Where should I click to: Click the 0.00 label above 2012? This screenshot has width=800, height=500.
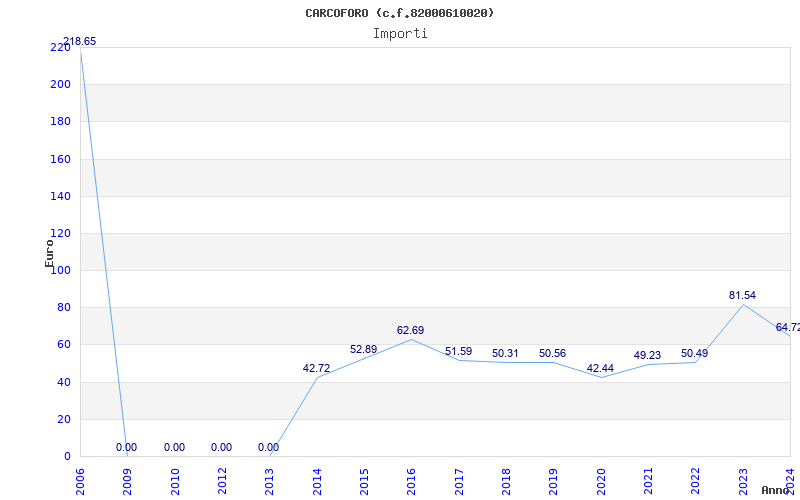tap(221, 447)
